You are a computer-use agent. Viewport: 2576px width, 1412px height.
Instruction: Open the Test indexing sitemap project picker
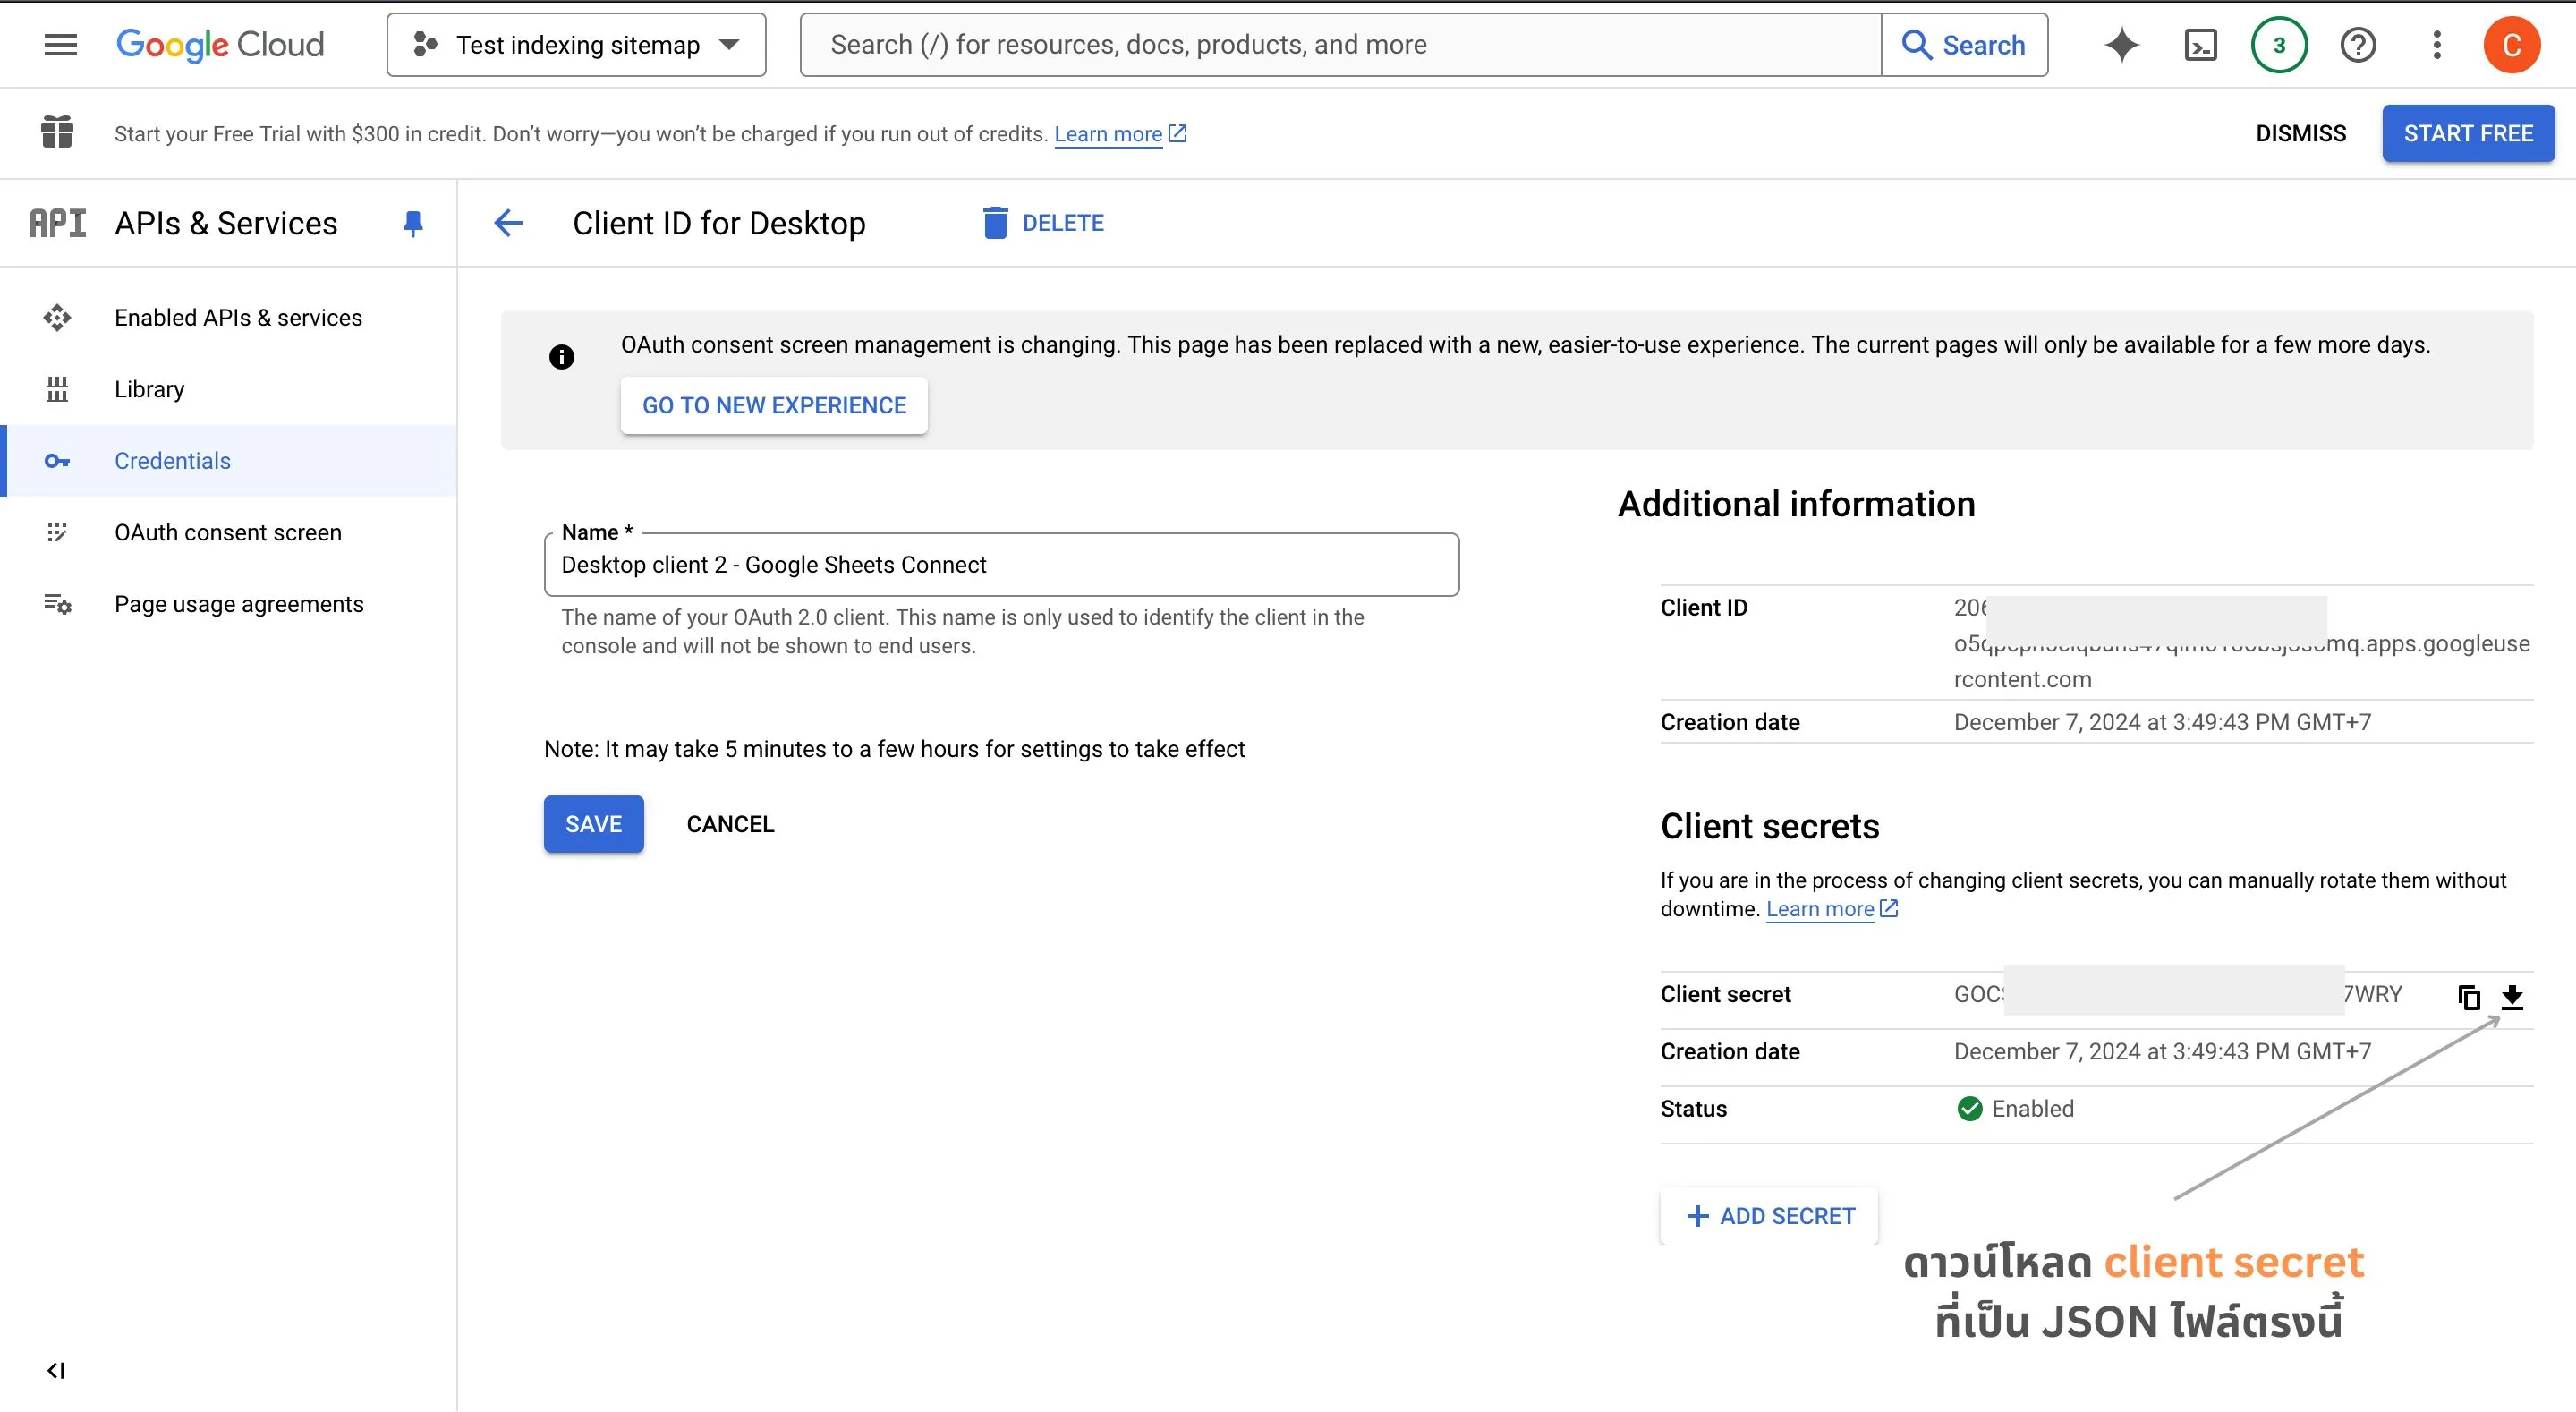click(576, 45)
